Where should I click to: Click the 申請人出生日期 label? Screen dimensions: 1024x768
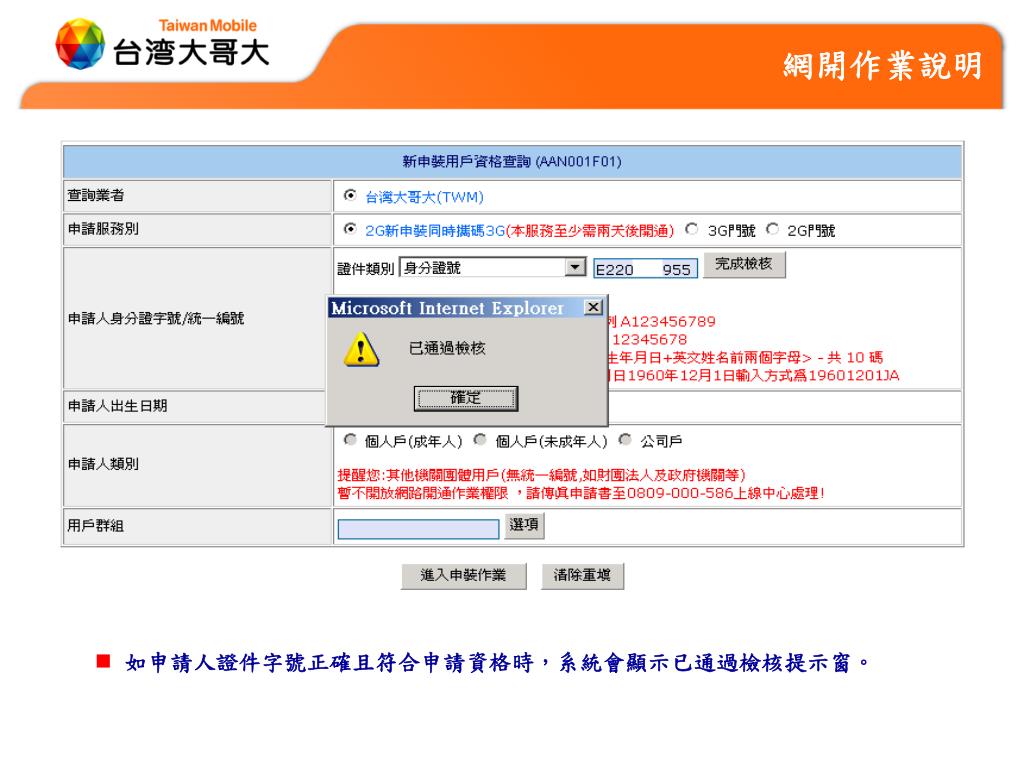click(x=118, y=406)
